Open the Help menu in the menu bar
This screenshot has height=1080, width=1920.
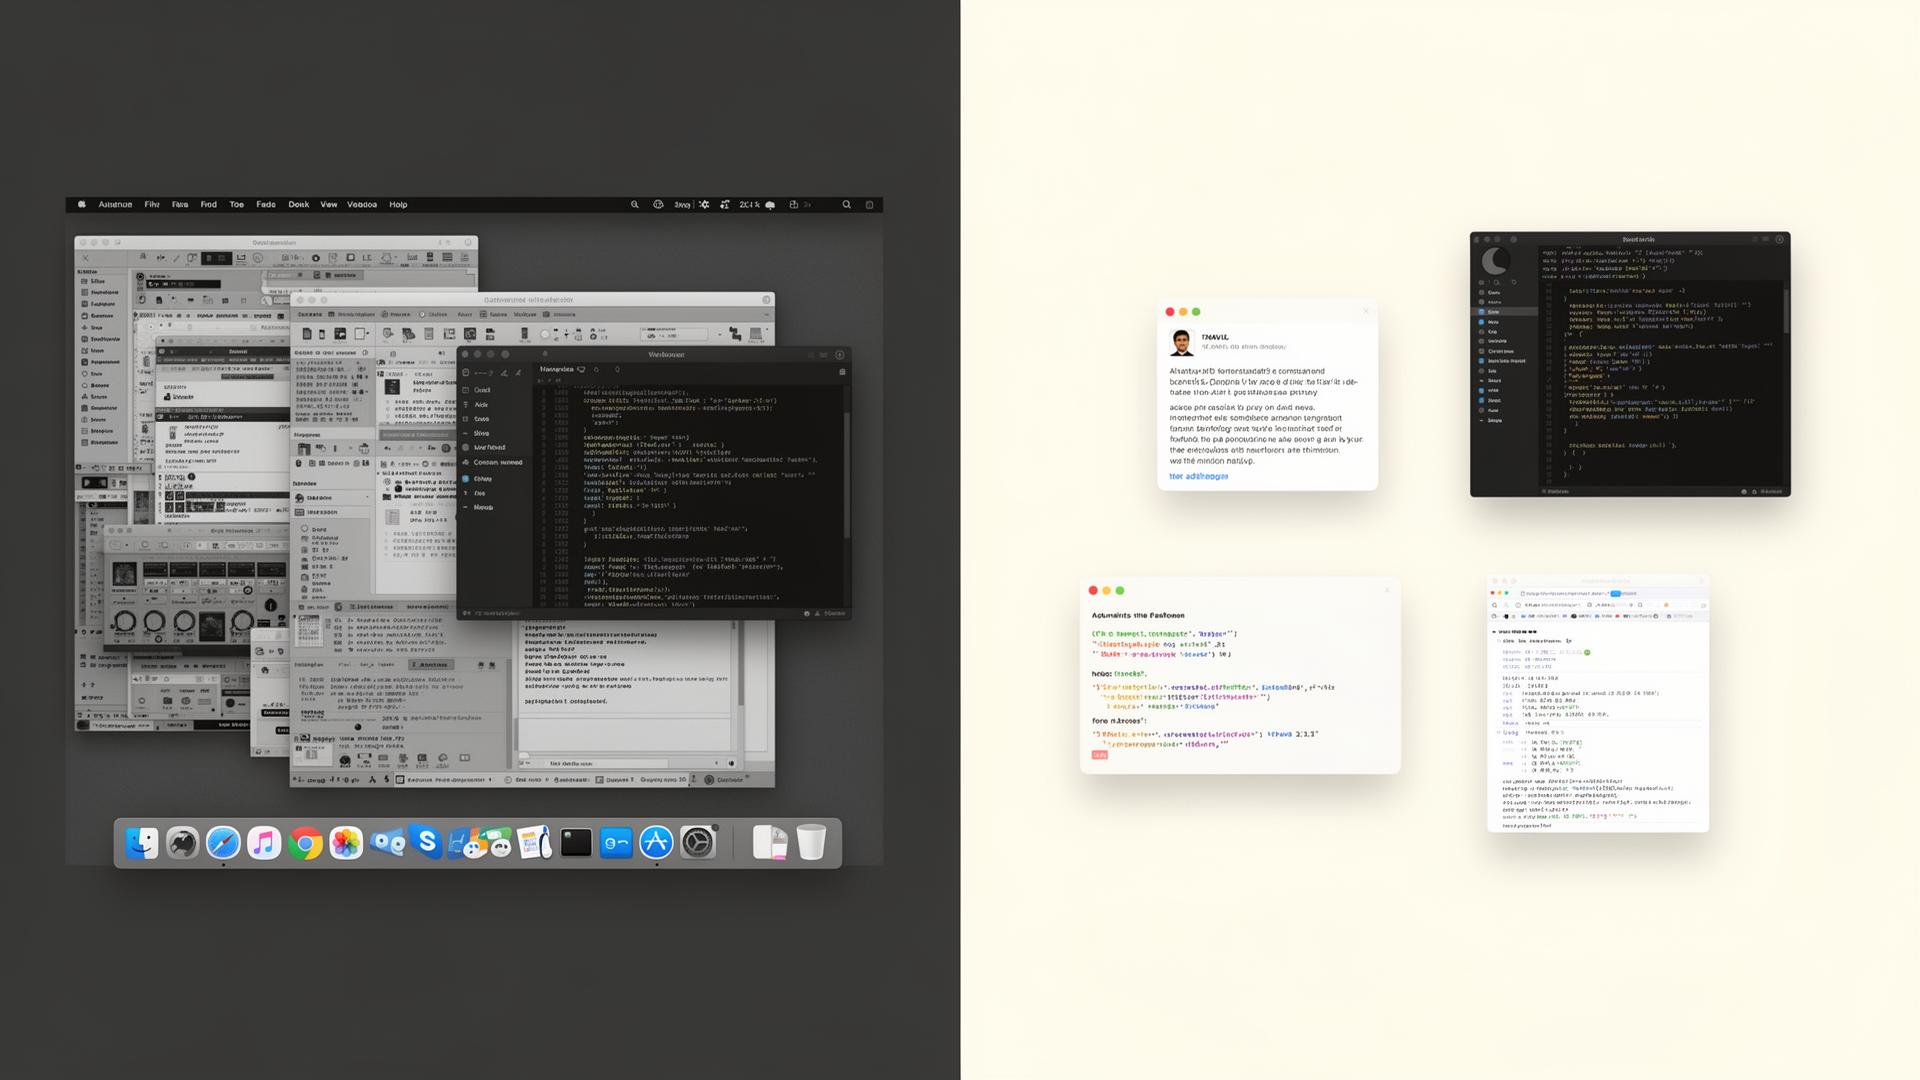398,204
